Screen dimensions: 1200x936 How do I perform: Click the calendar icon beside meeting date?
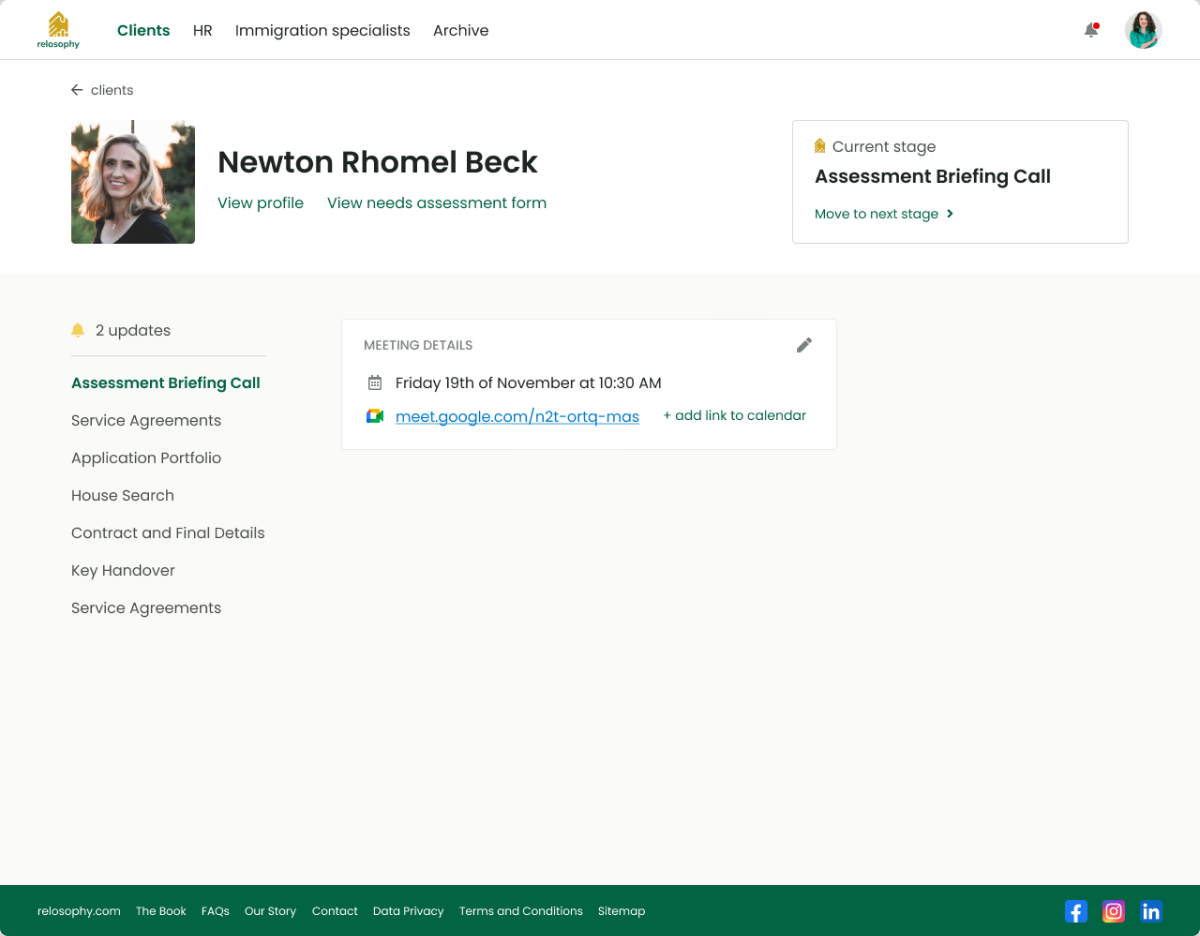coord(375,383)
